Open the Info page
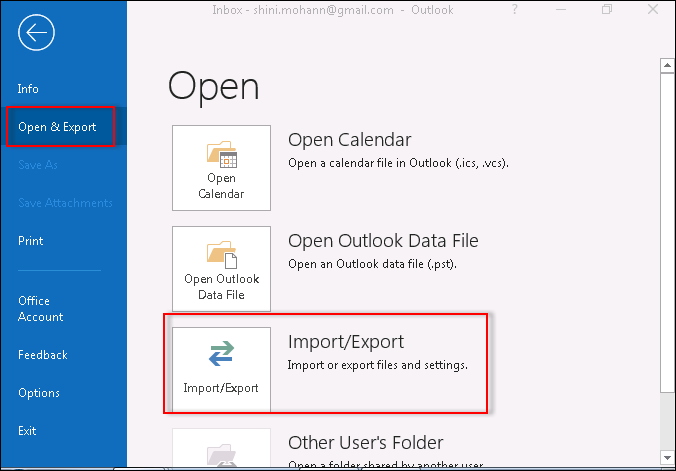Image resolution: width=676 pixels, height=471 pixels. coord(28,89)
